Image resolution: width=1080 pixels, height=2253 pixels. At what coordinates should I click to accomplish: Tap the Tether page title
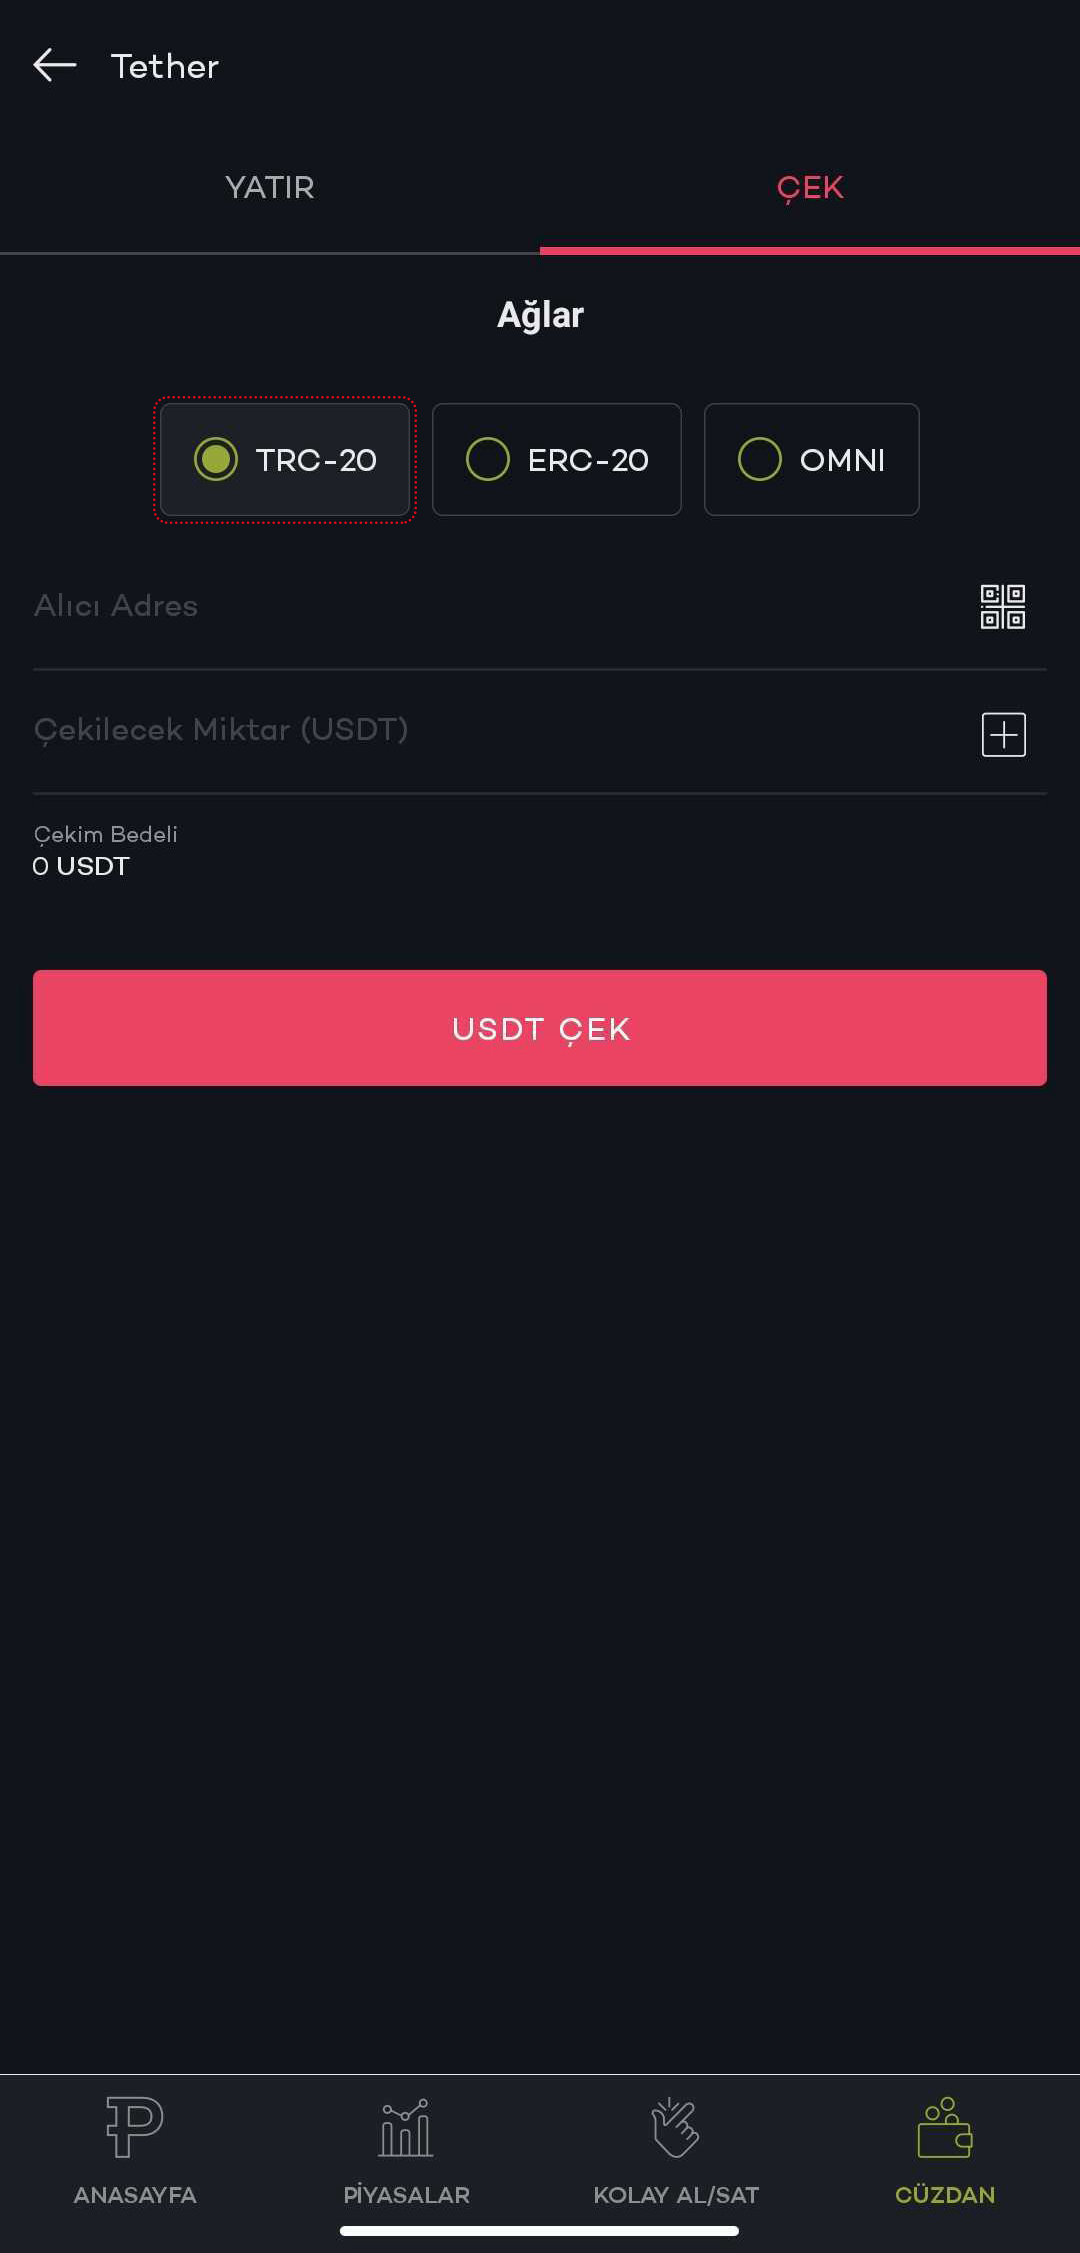click(165, 66)
